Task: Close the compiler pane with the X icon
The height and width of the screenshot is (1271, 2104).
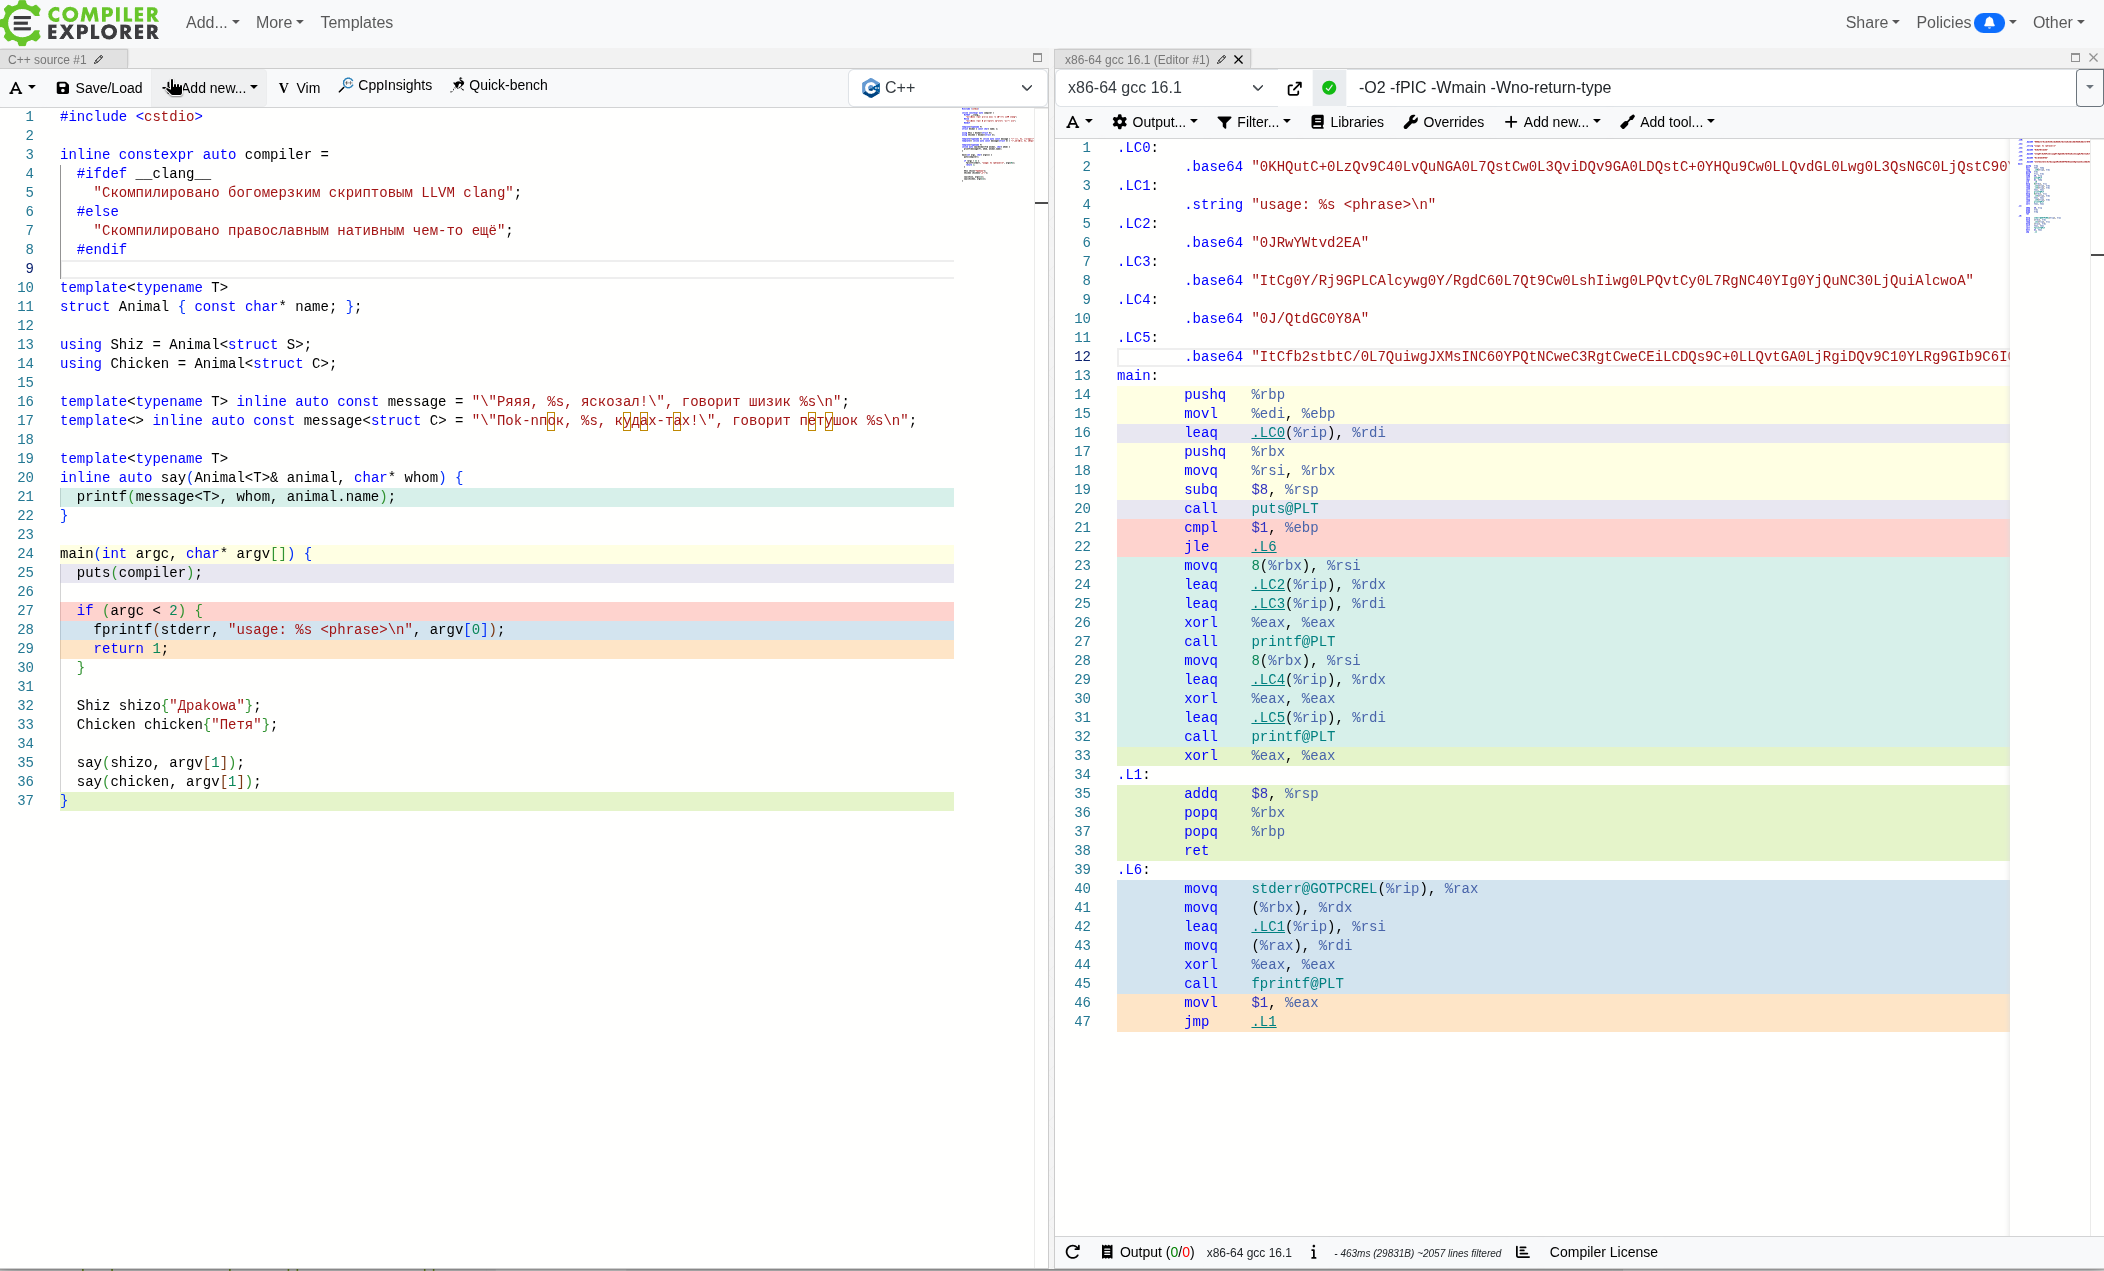Action: pos(2093,58)
